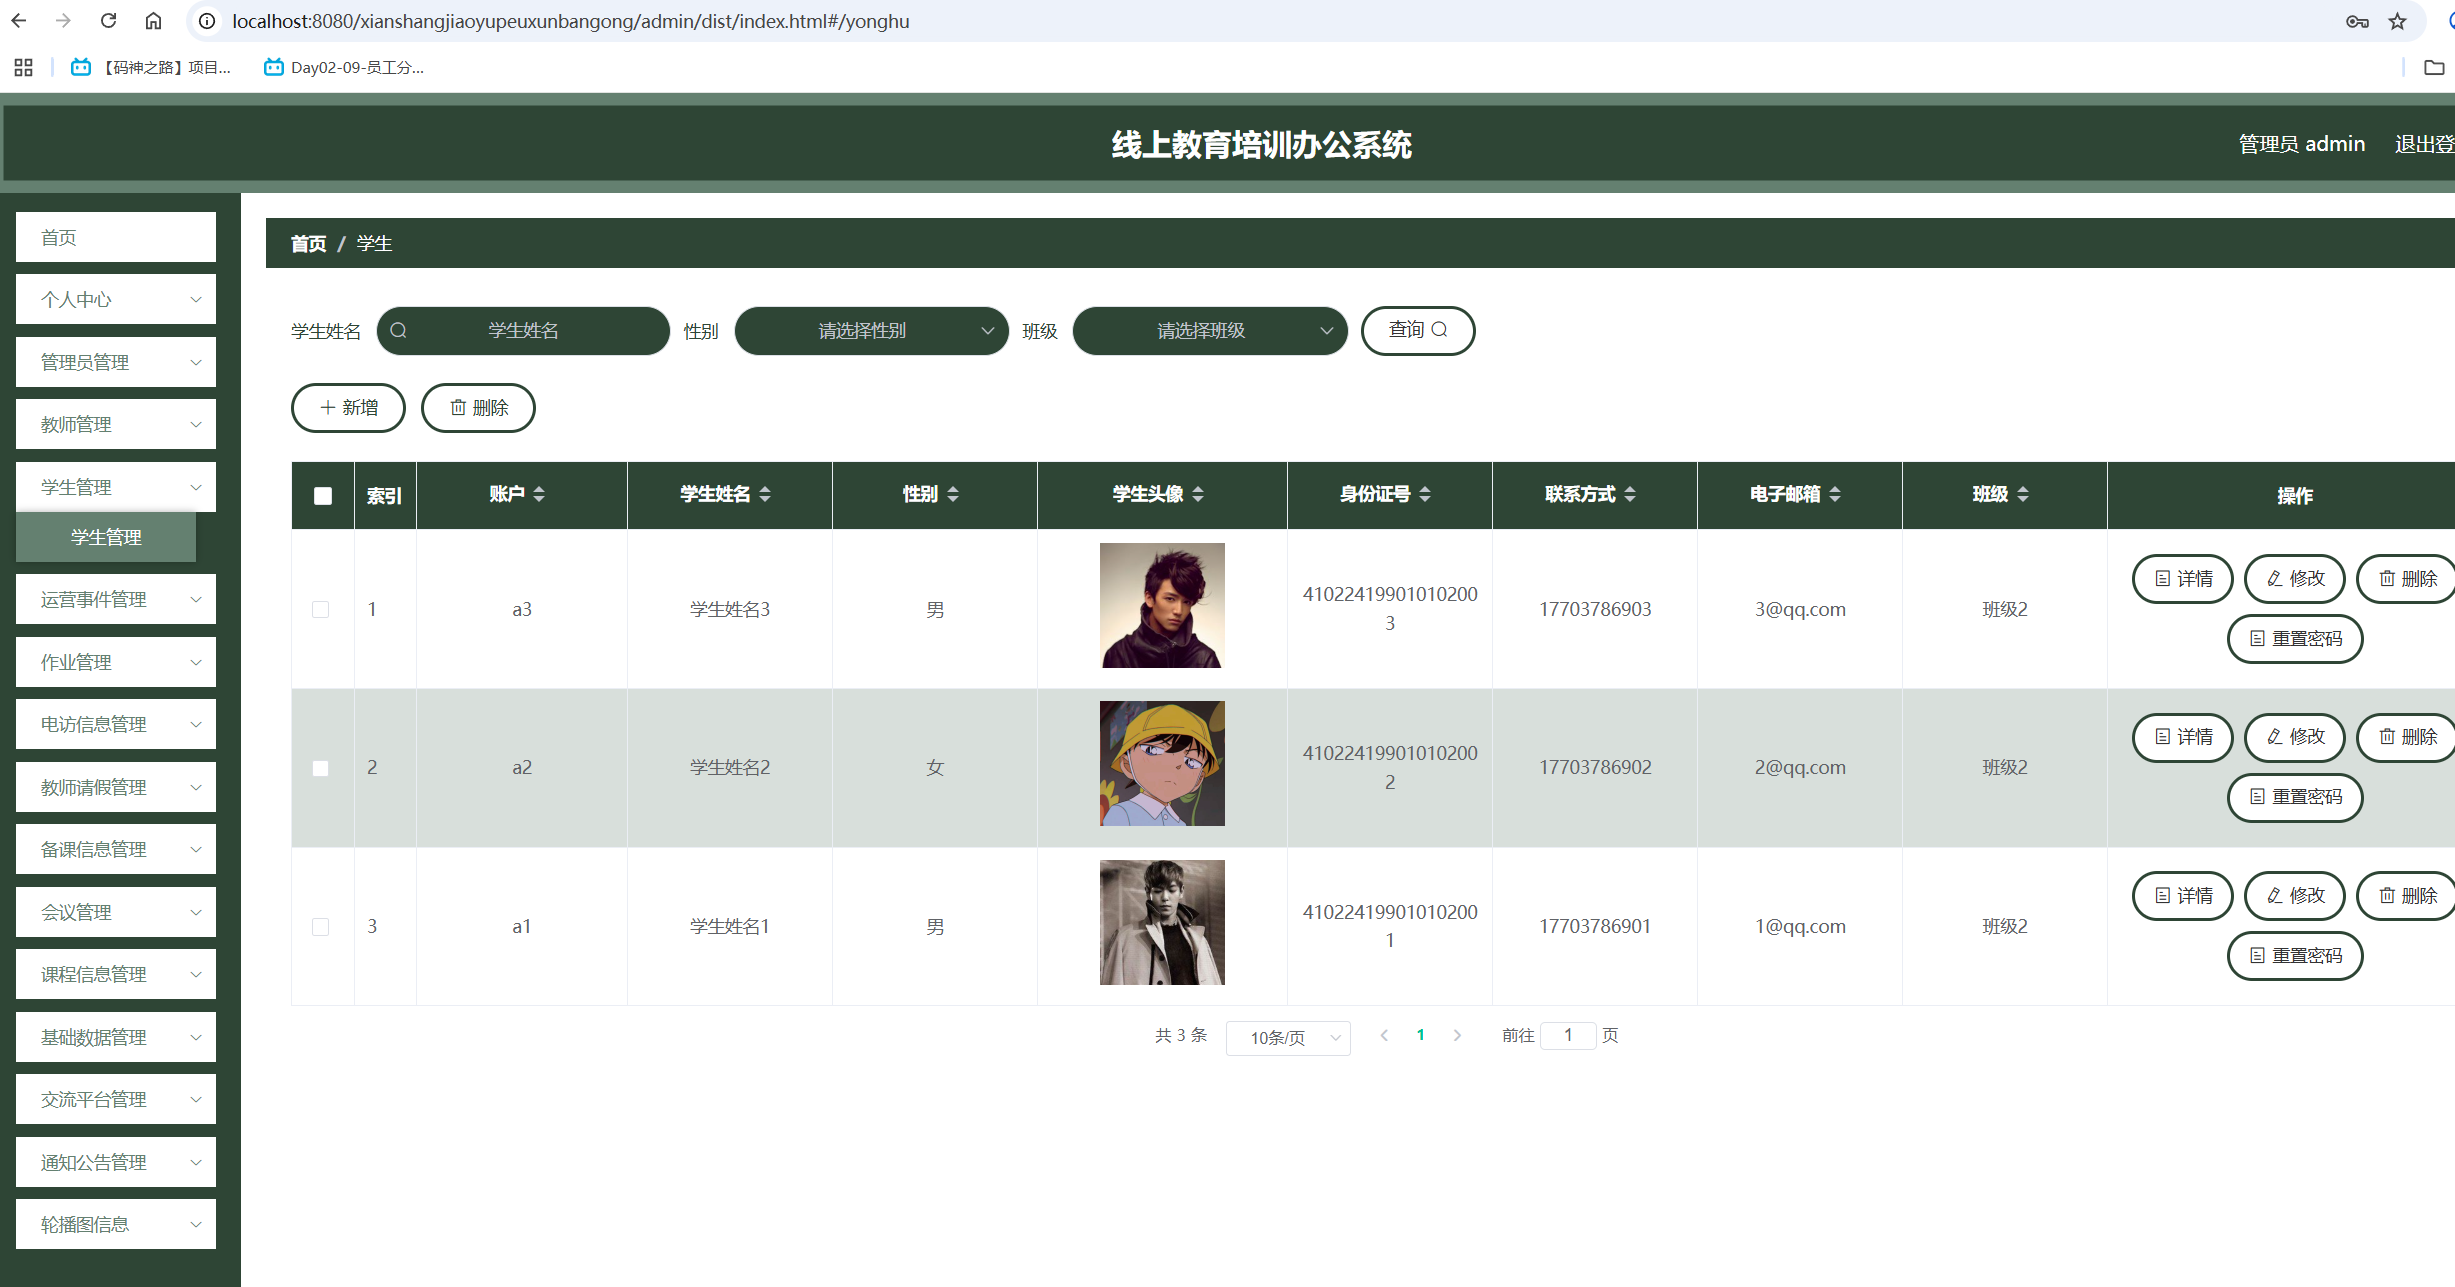This screenshot has width=2455, height=1287.
Task: Open 会议管理 in the sidebar
Action: [x=116, y=912]
